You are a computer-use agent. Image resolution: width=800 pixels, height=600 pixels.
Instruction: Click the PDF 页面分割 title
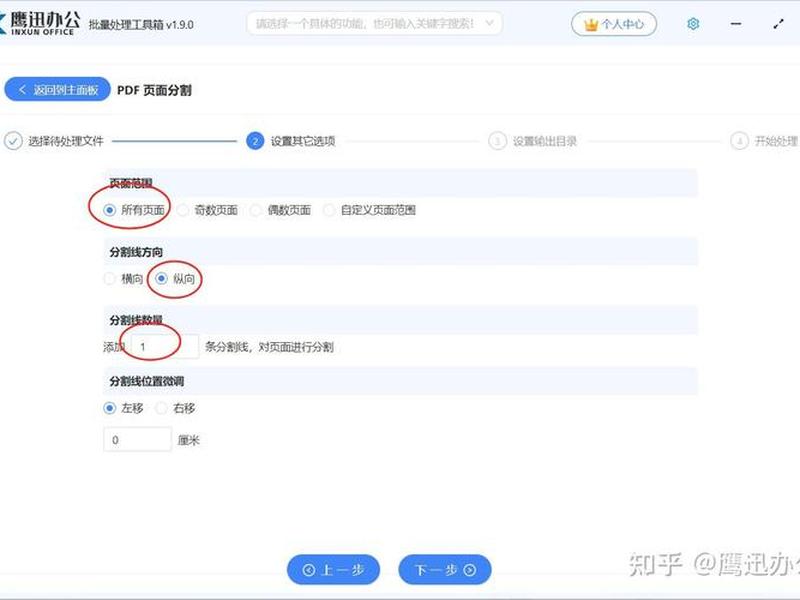154,90
